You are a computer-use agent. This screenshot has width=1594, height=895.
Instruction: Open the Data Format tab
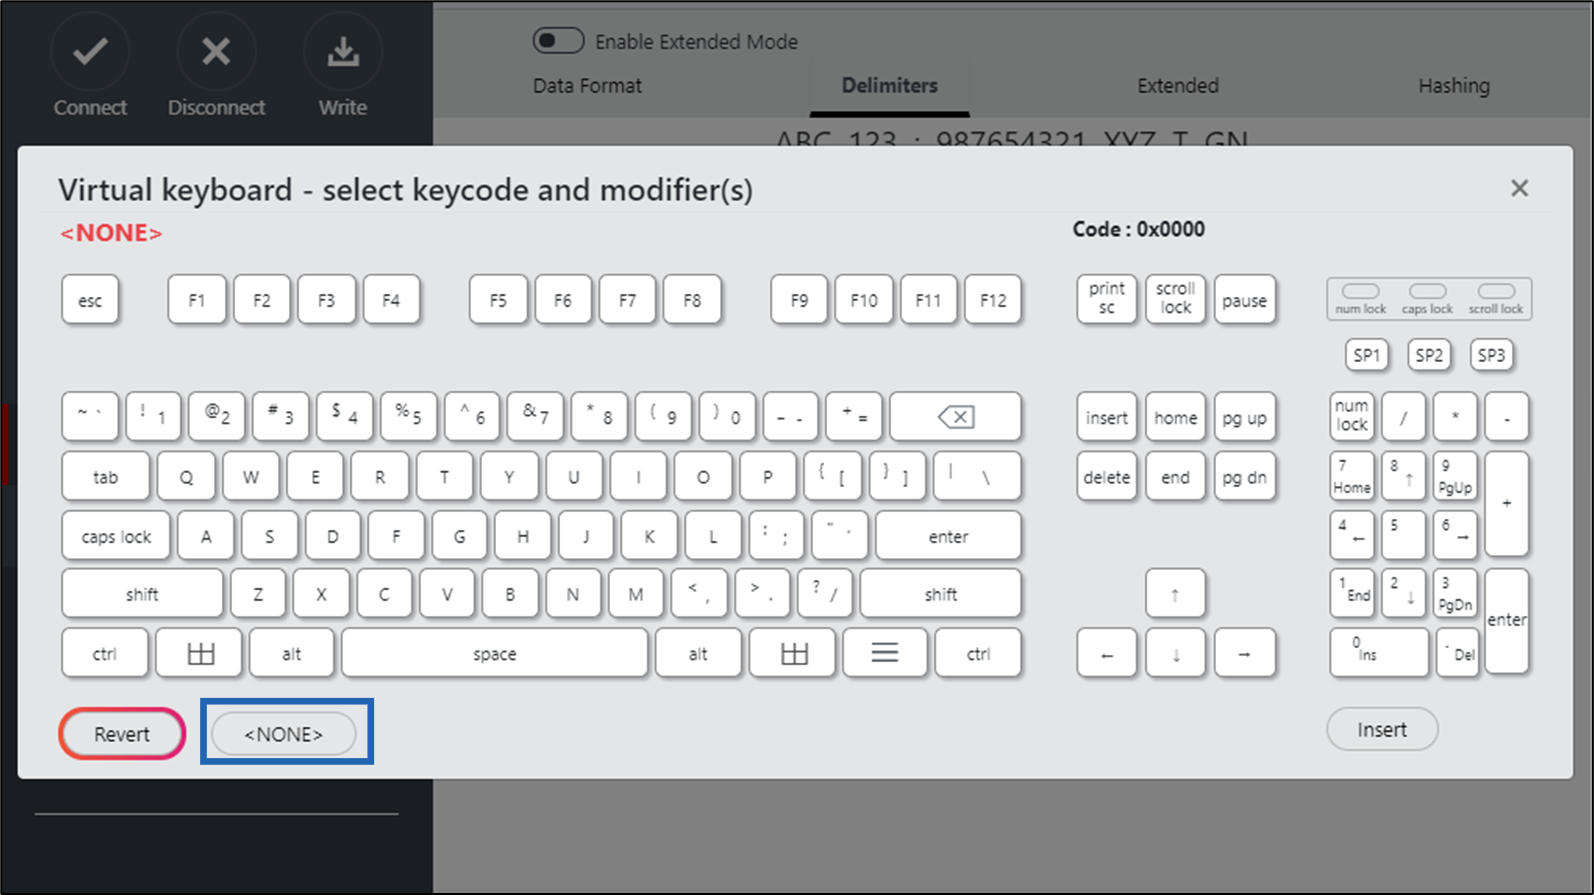(587, 86)
